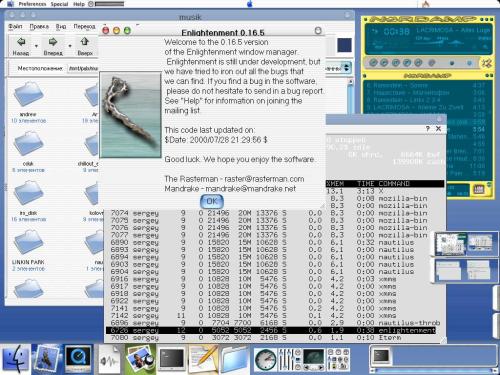The image size is (500, 375).
Task: Open the Файл menu
Action: click(15, 26)
